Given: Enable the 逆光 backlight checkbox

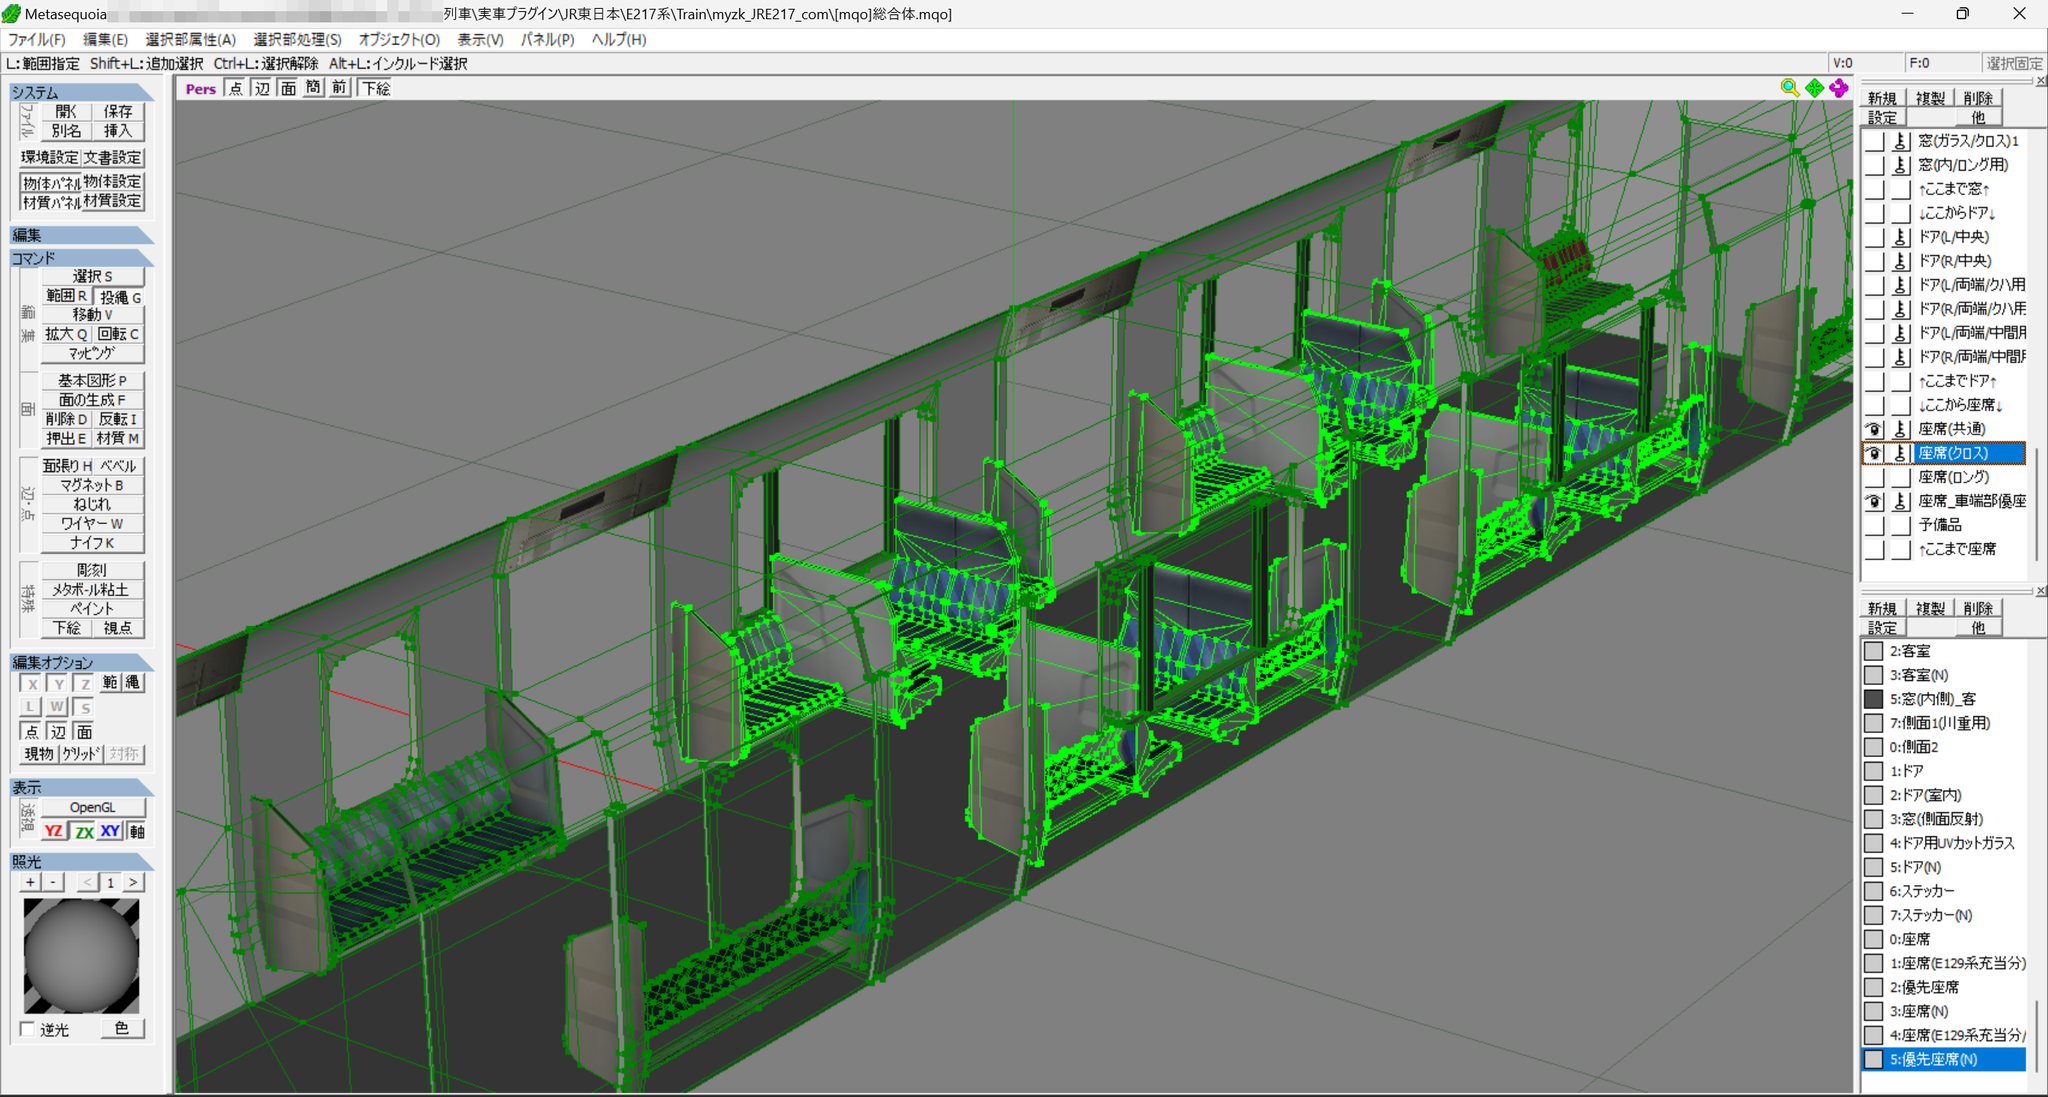Looking at the screenshot, I should tap(28, 1029).
